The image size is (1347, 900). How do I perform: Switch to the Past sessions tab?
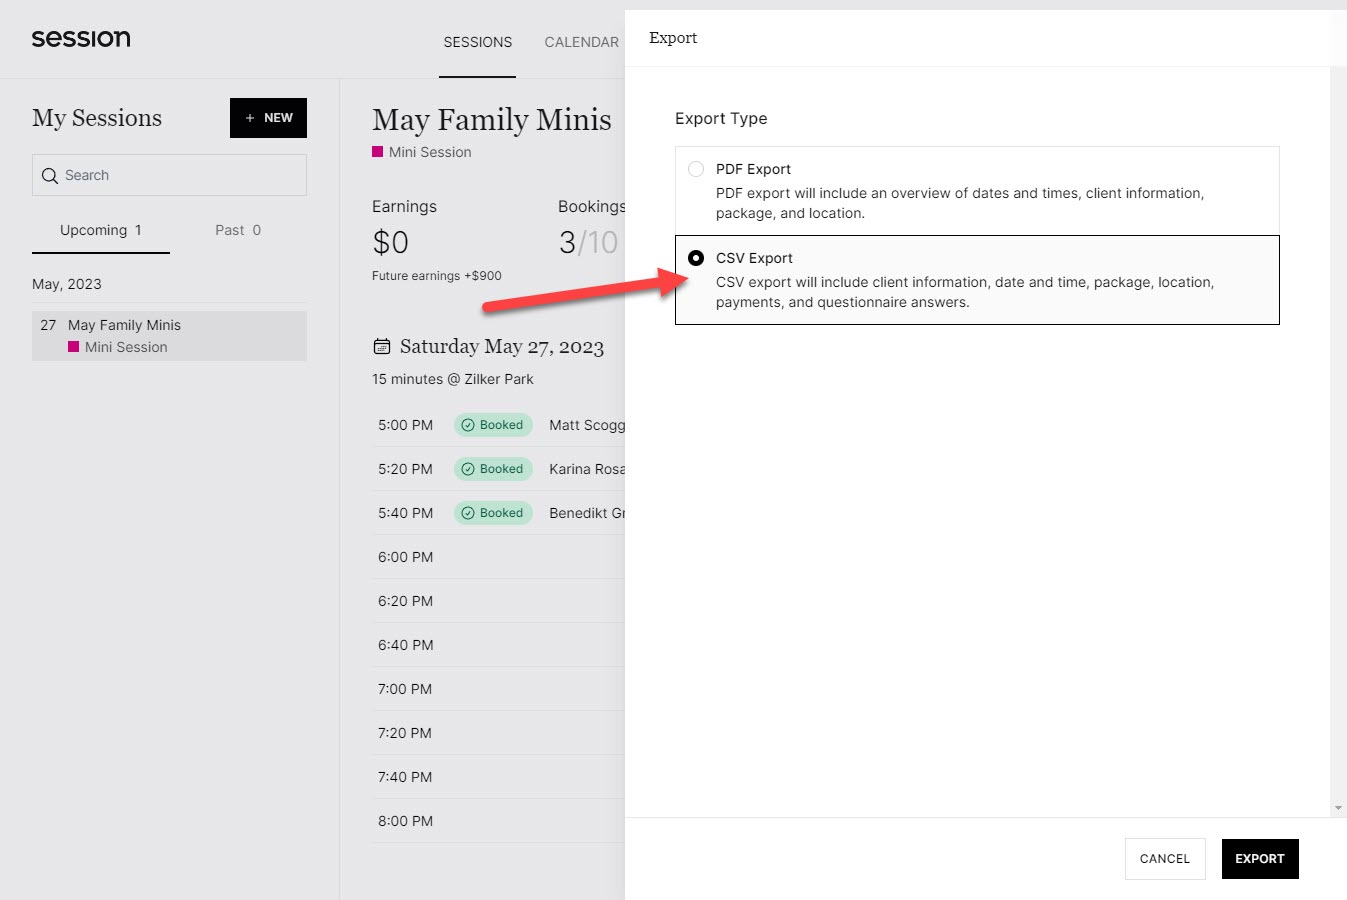coord(238,230)
